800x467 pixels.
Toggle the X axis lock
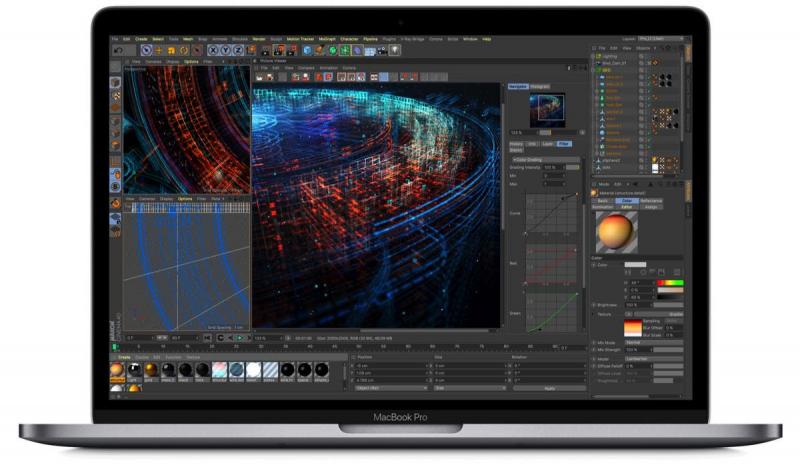click(213, 50)
